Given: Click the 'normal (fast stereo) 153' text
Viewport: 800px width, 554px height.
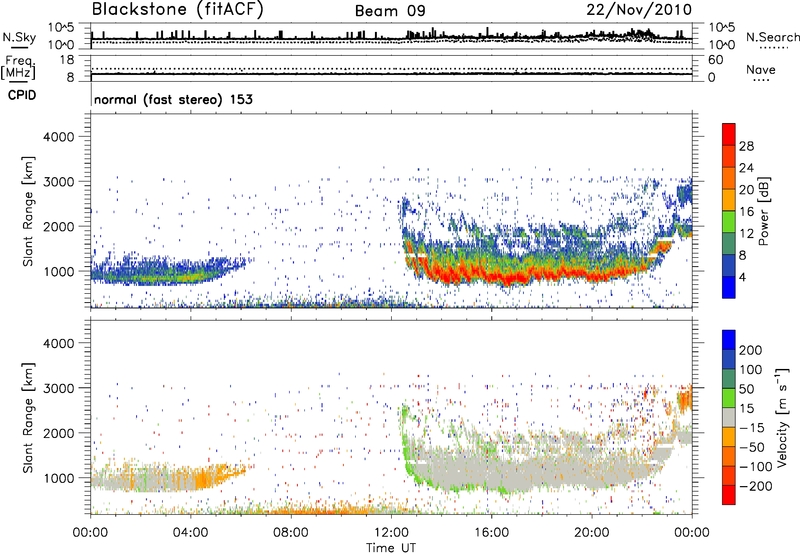Looking at the screenshot, I should 173,99.
